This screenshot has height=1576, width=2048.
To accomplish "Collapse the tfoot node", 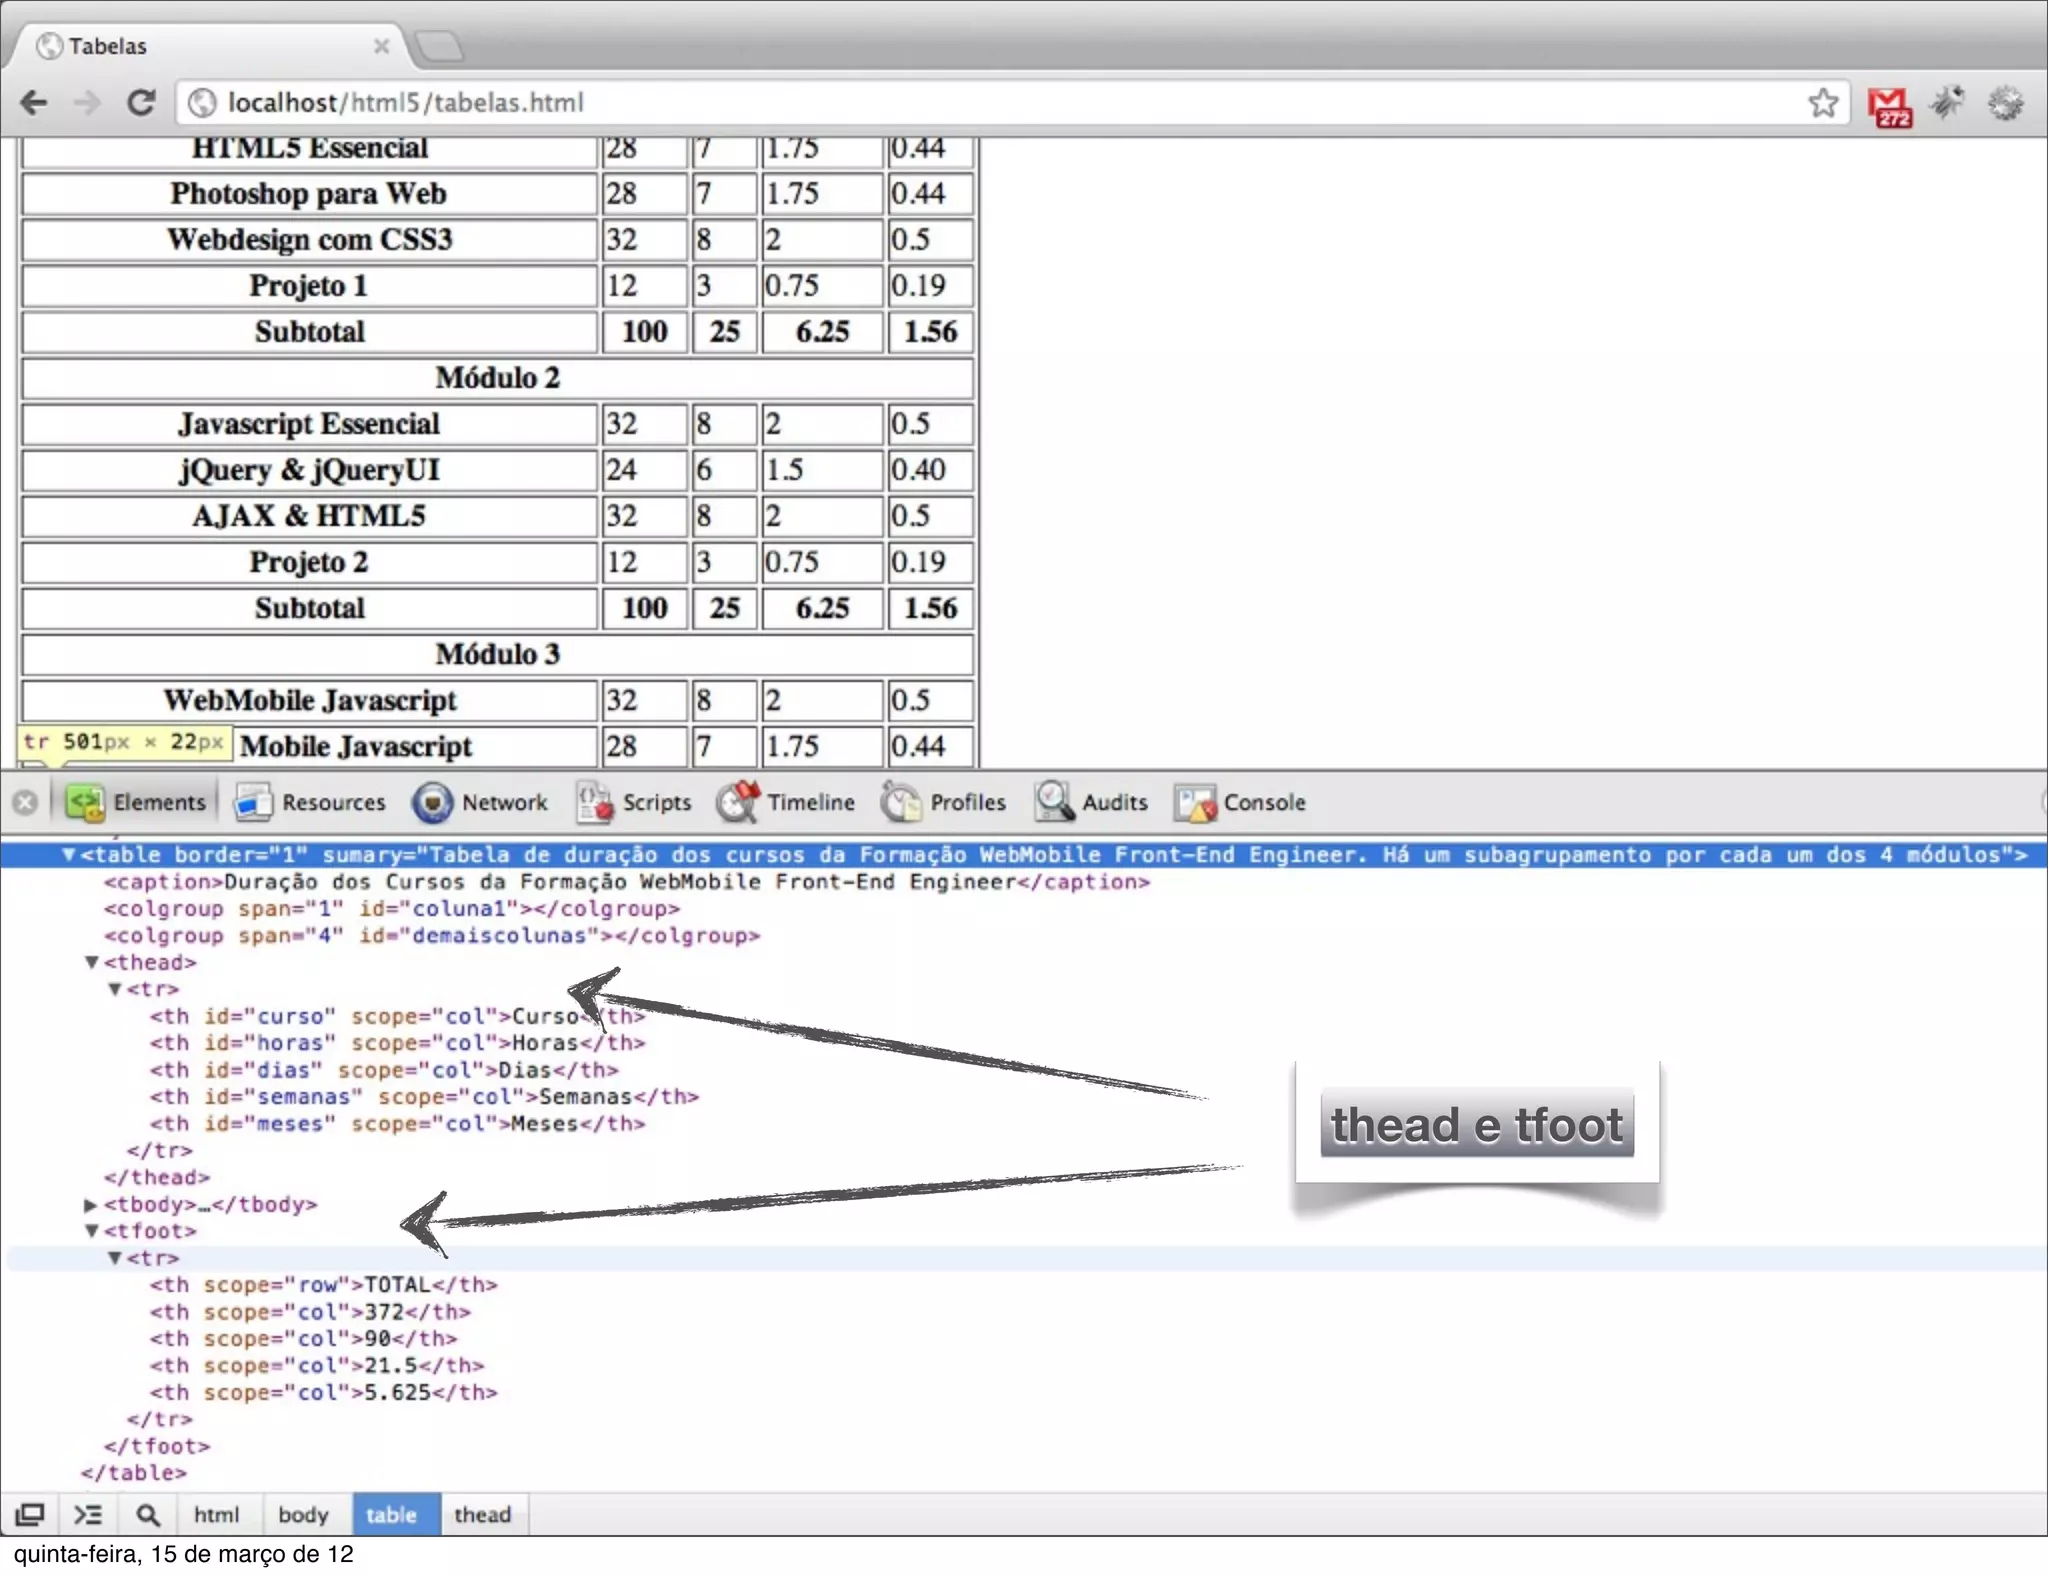I will pyautogui.click(x=91, y=1232).
